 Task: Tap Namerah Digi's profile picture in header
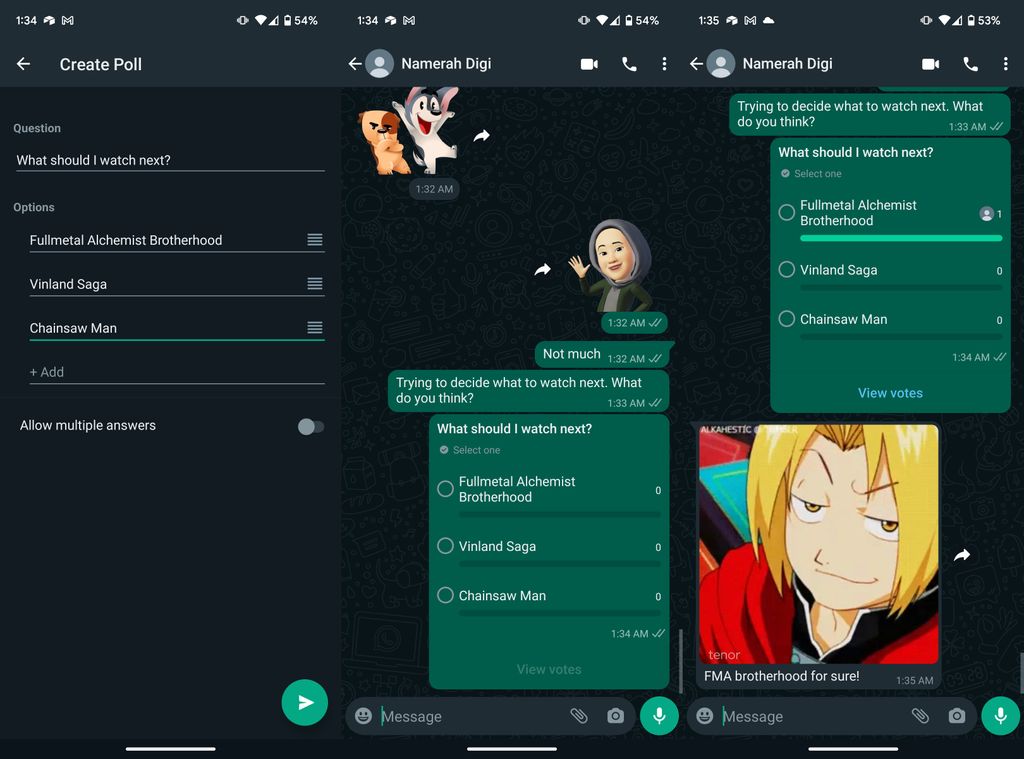pyautogui.click(x=721, y=63)
